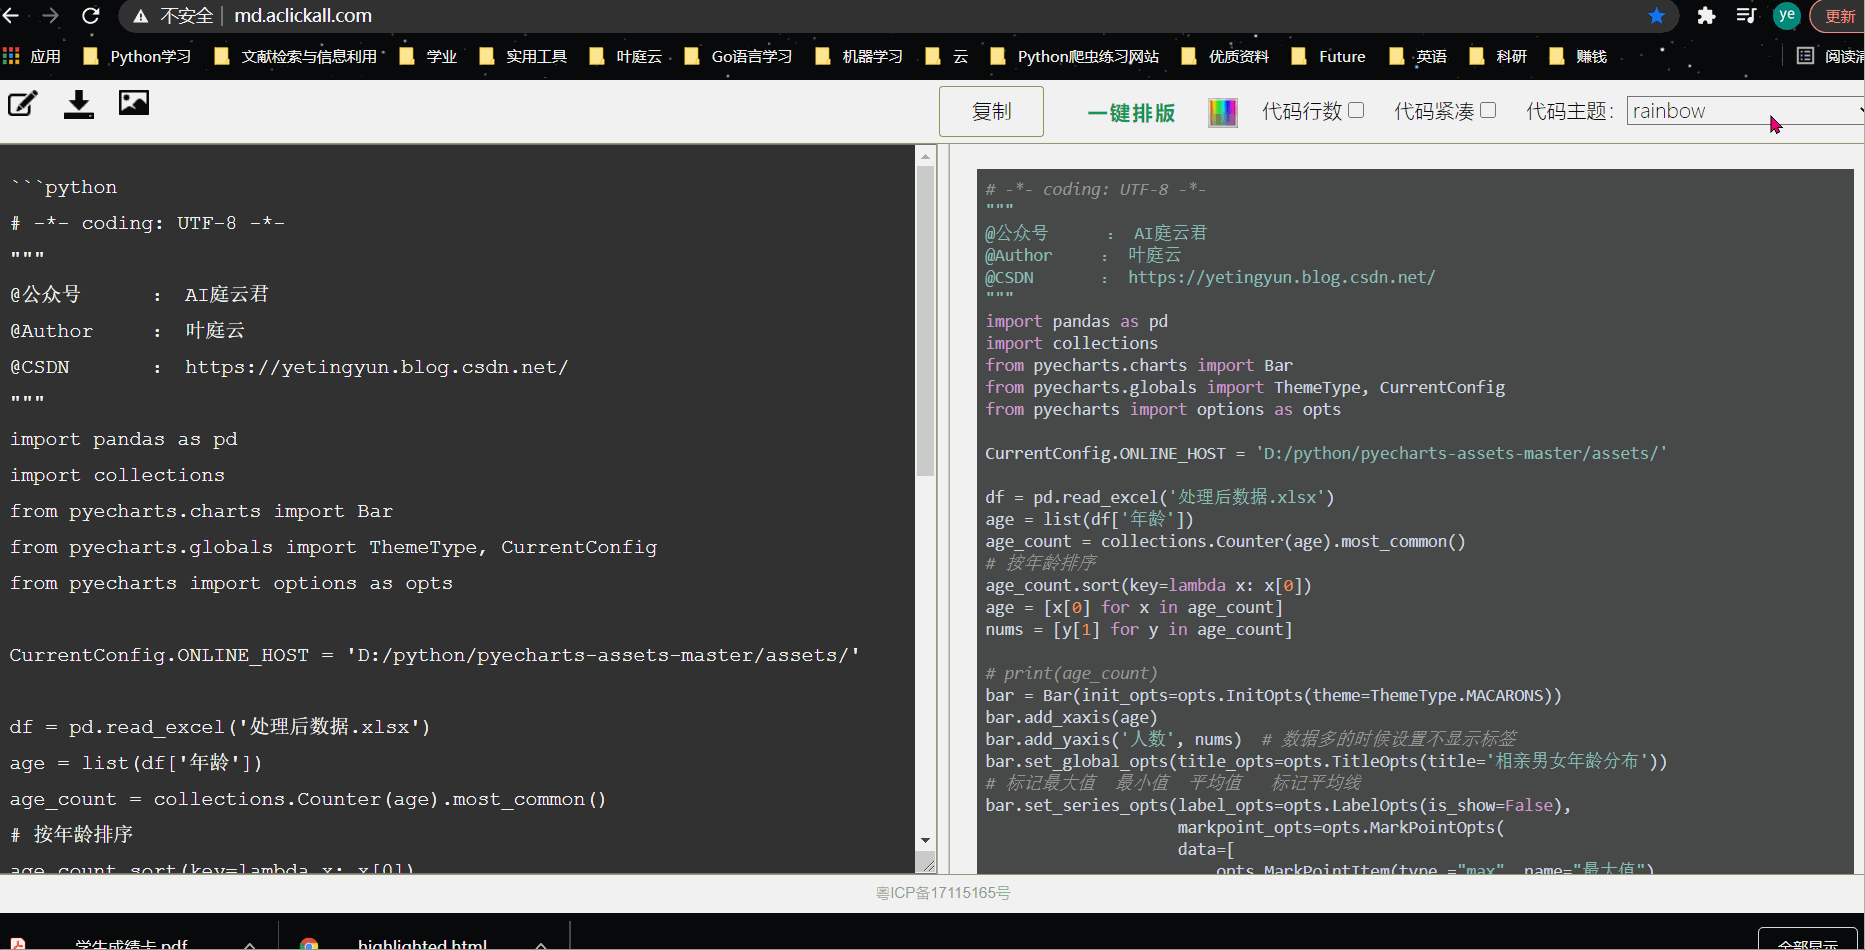The width and height of the screenshot is (1865, 950).
Task: Click the 'import collections' line in editor
Action: (117, 475)
